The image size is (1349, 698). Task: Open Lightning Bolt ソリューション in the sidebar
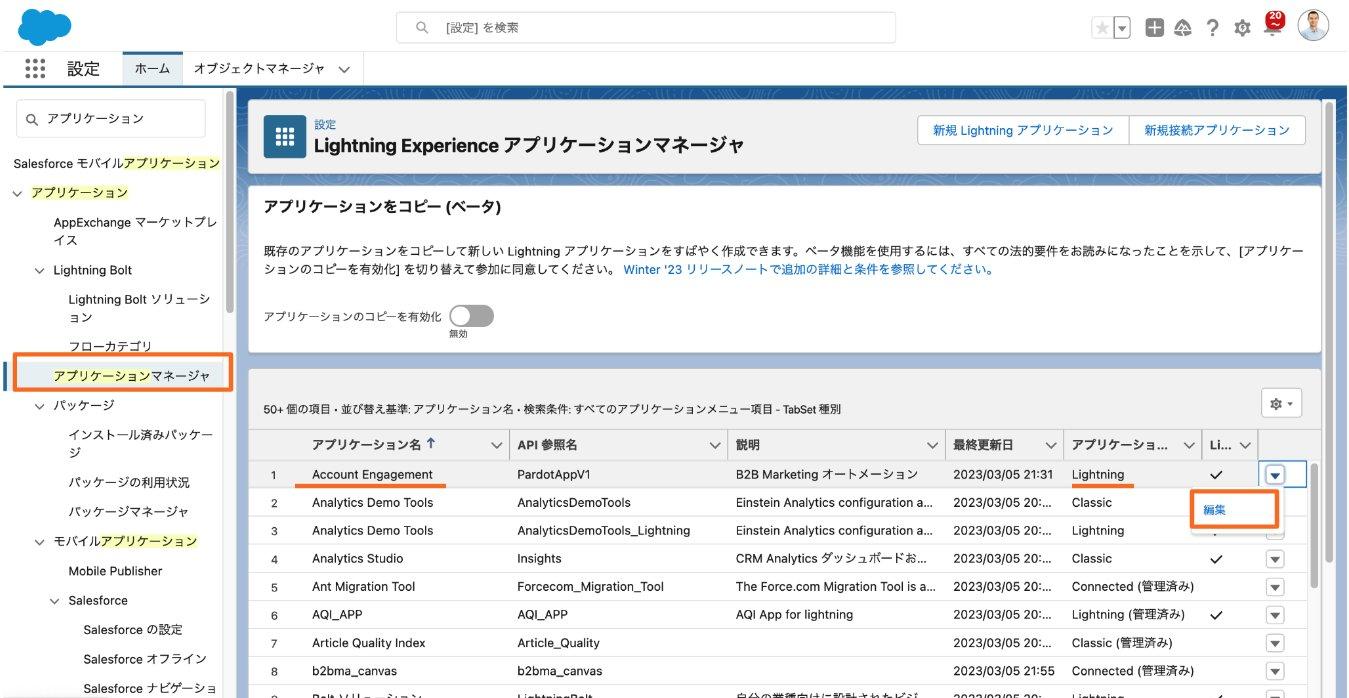139,308
